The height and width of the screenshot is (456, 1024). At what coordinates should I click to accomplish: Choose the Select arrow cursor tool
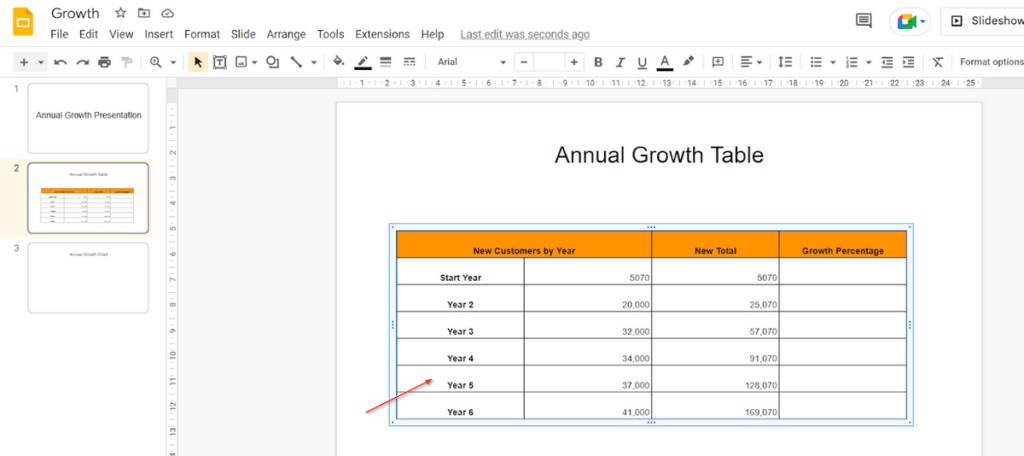pos(199,62)
